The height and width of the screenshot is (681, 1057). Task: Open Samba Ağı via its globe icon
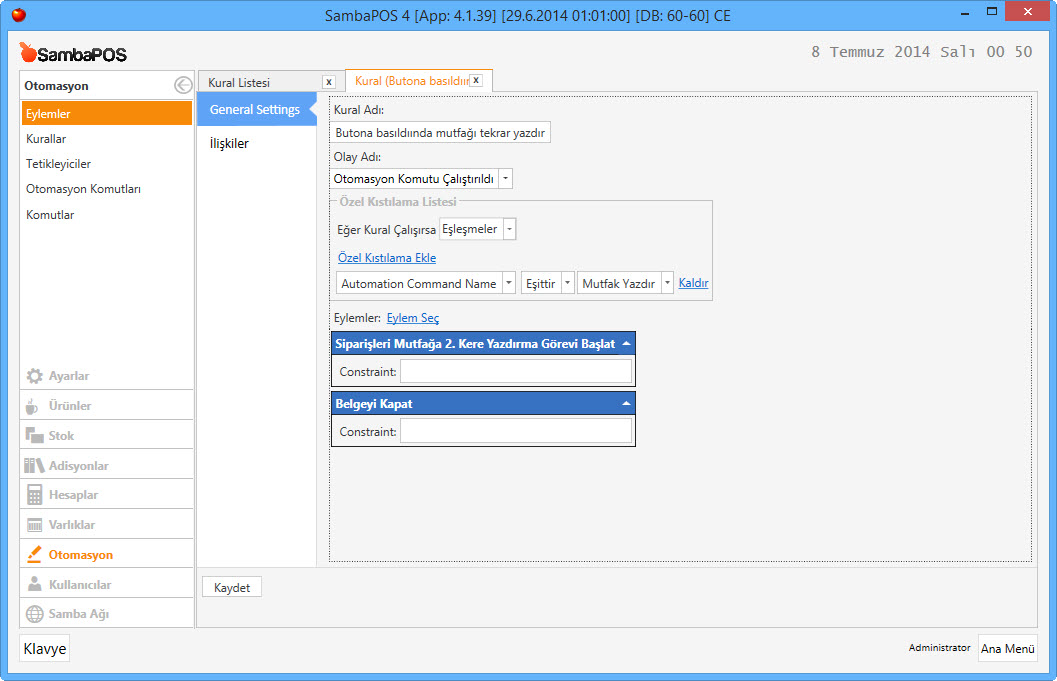click(34, 614)
